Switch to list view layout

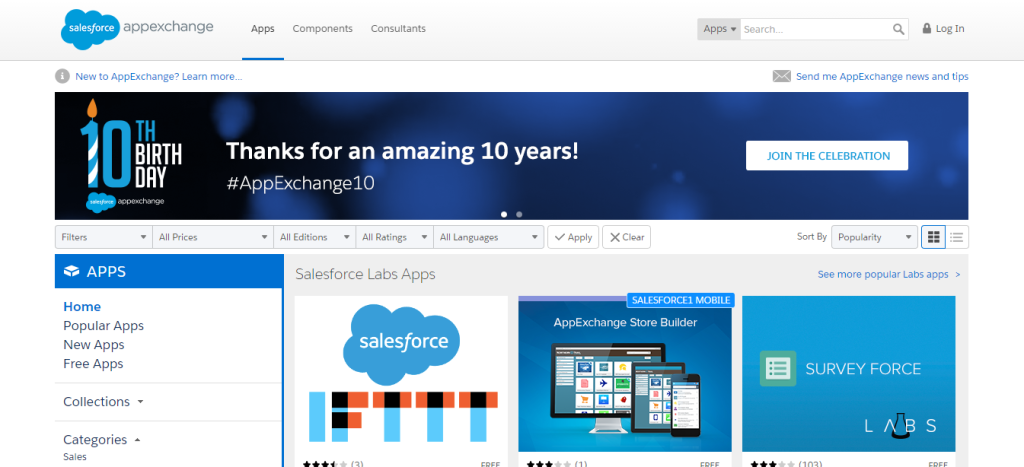pos(957,237)
